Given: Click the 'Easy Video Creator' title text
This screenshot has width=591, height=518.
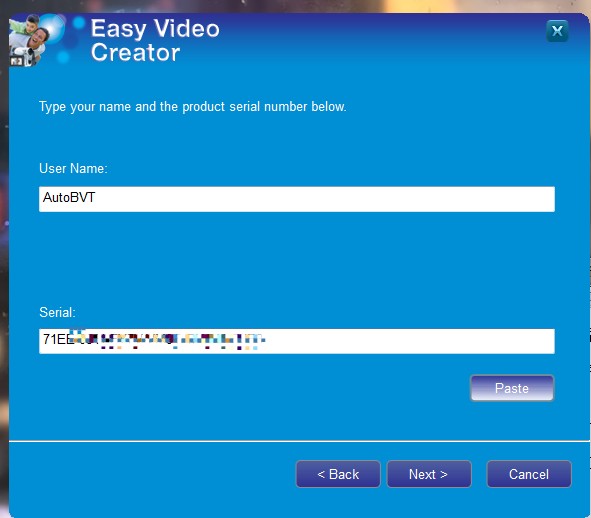Looking at the screenshot, I should coord(155,40).
